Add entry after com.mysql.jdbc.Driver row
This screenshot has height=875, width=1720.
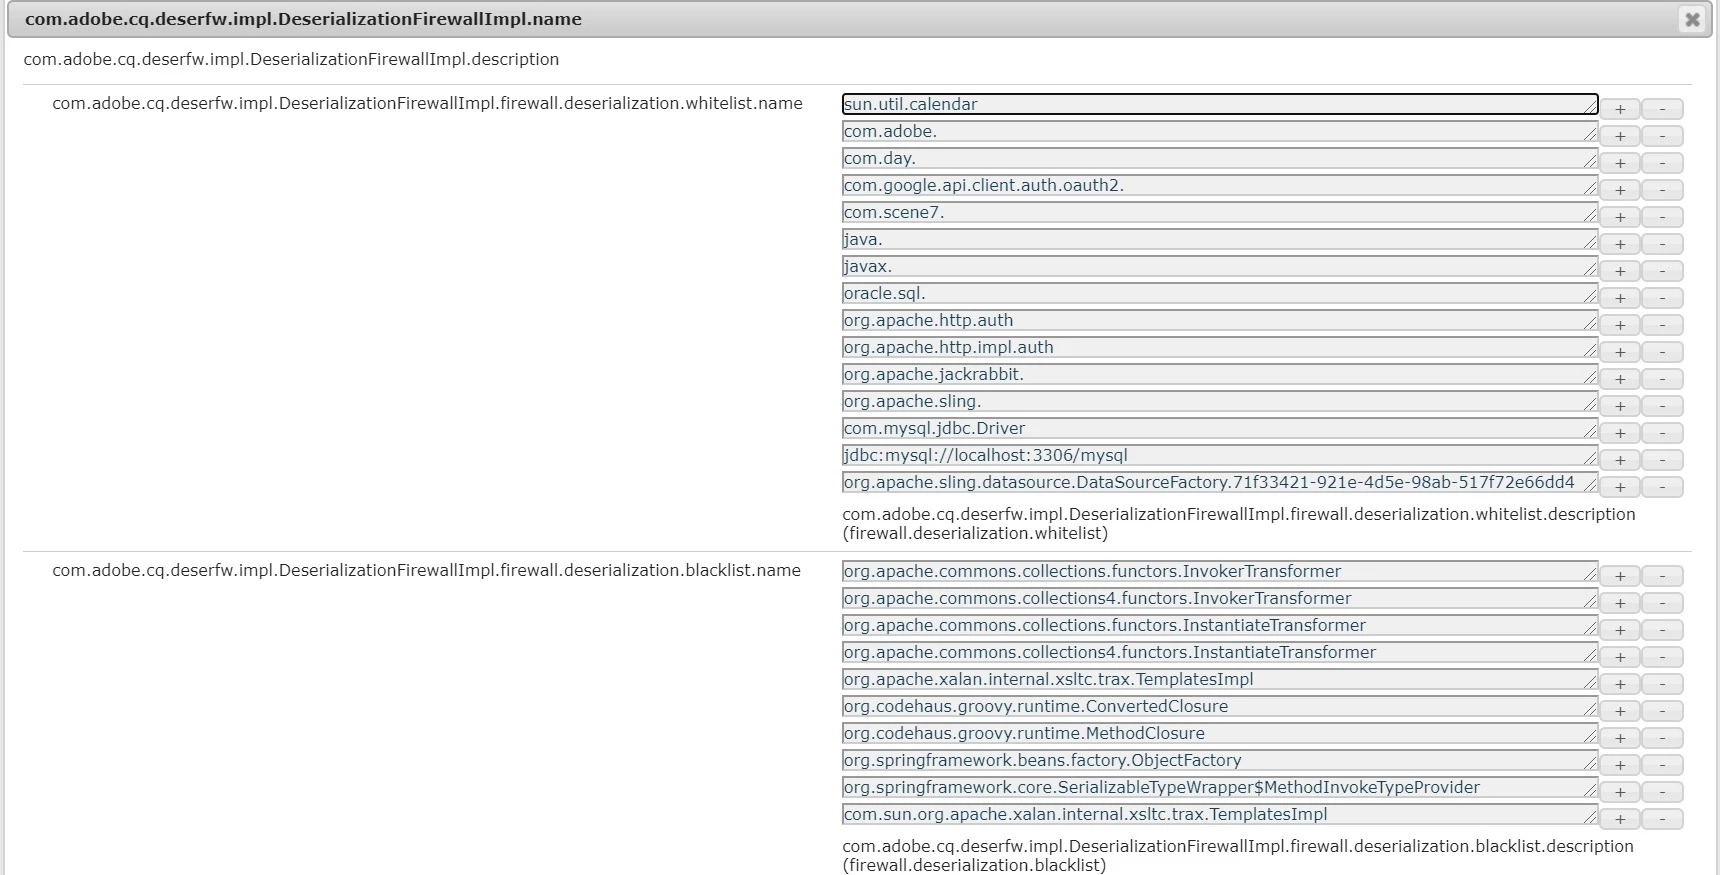tap(1620, 433)
